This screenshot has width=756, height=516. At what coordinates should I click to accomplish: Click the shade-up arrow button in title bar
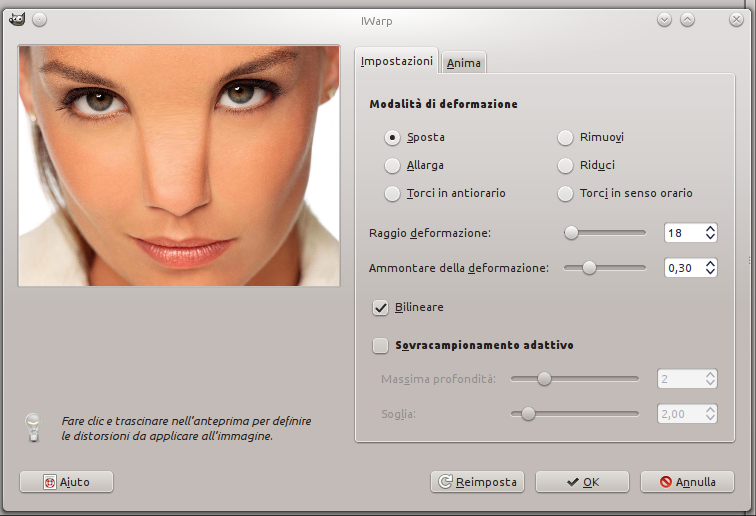[x=688, y=20]
